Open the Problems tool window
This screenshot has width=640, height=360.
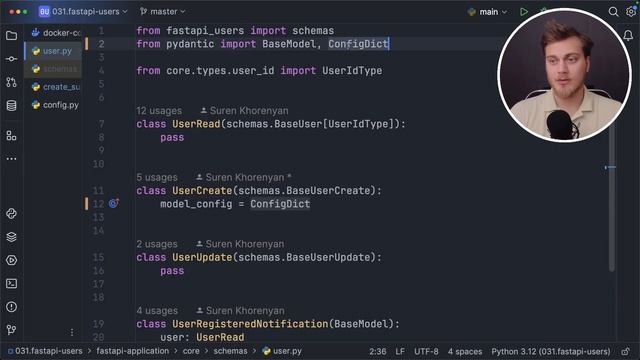[11, 307]
